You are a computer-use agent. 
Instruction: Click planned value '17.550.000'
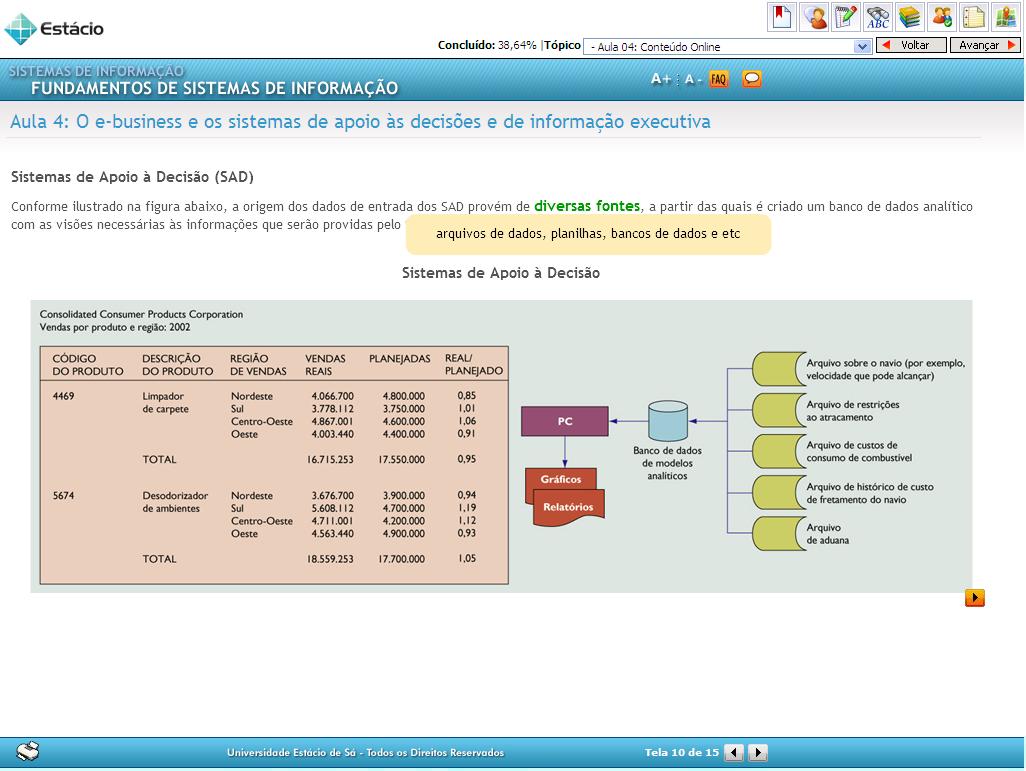(401, 459)
